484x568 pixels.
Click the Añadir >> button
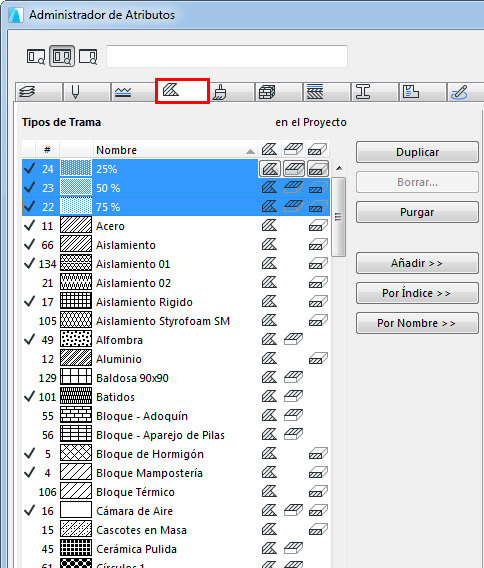coord(417,263)
